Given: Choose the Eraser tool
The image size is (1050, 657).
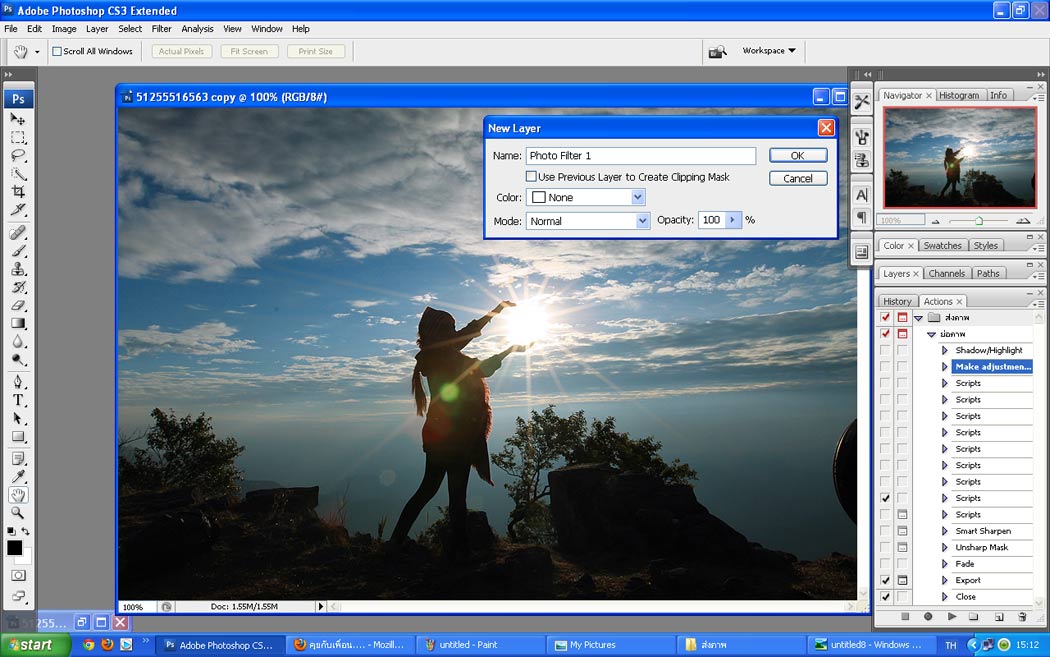Looking at the screenshot, I should point(18,306).
